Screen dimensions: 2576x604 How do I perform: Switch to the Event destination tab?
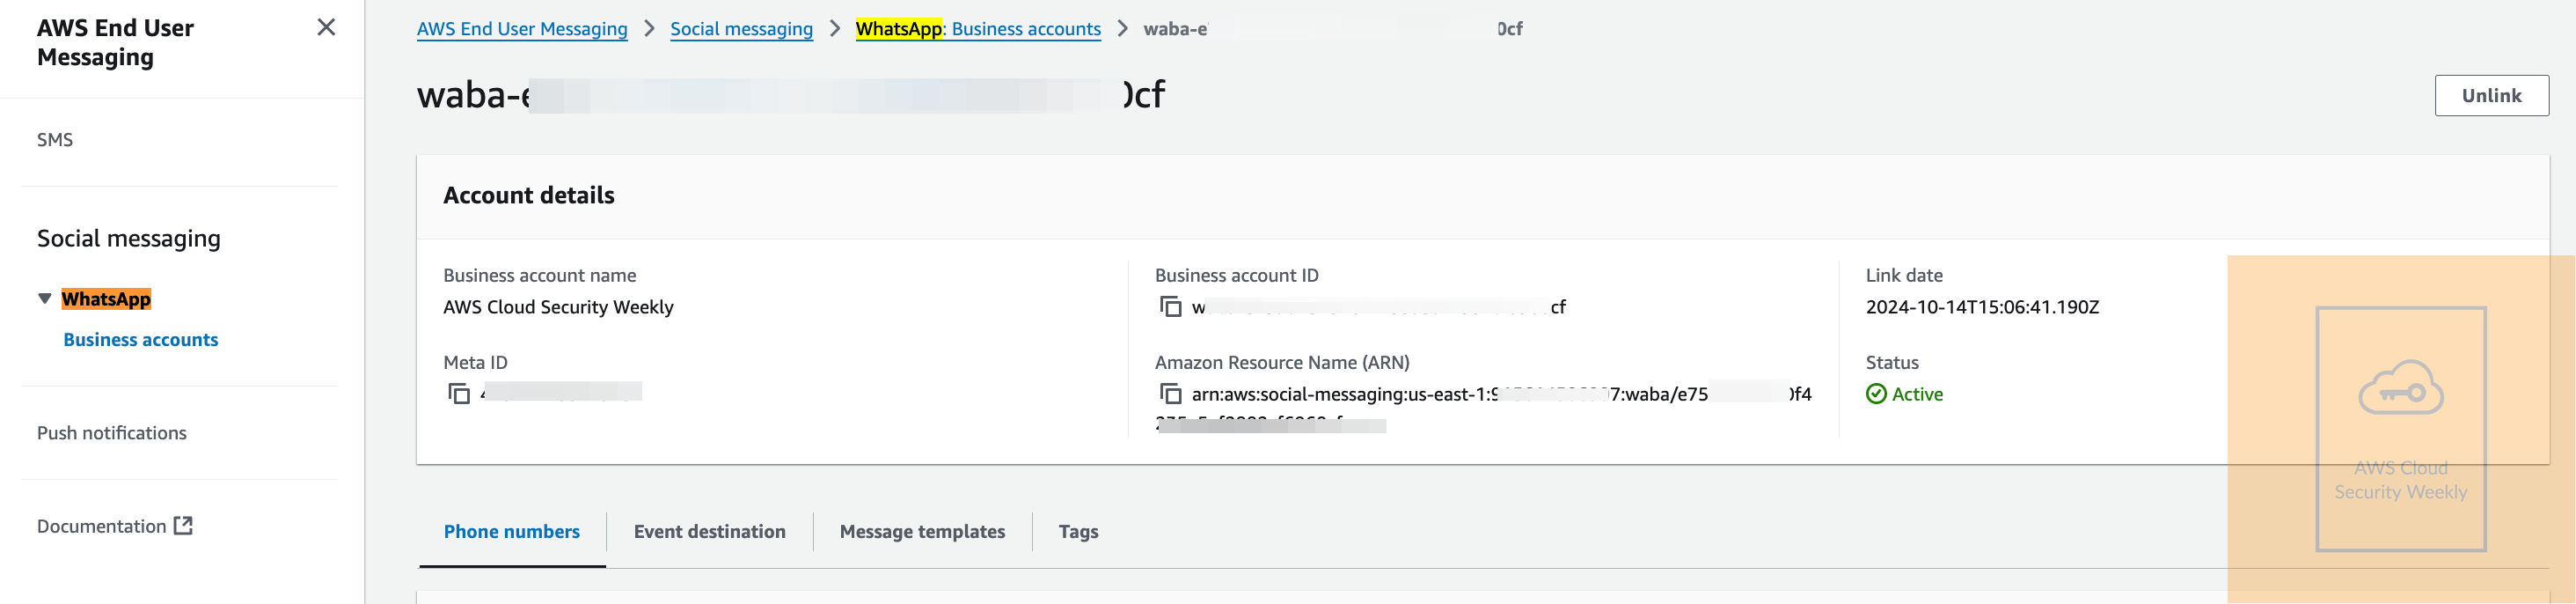710,532
